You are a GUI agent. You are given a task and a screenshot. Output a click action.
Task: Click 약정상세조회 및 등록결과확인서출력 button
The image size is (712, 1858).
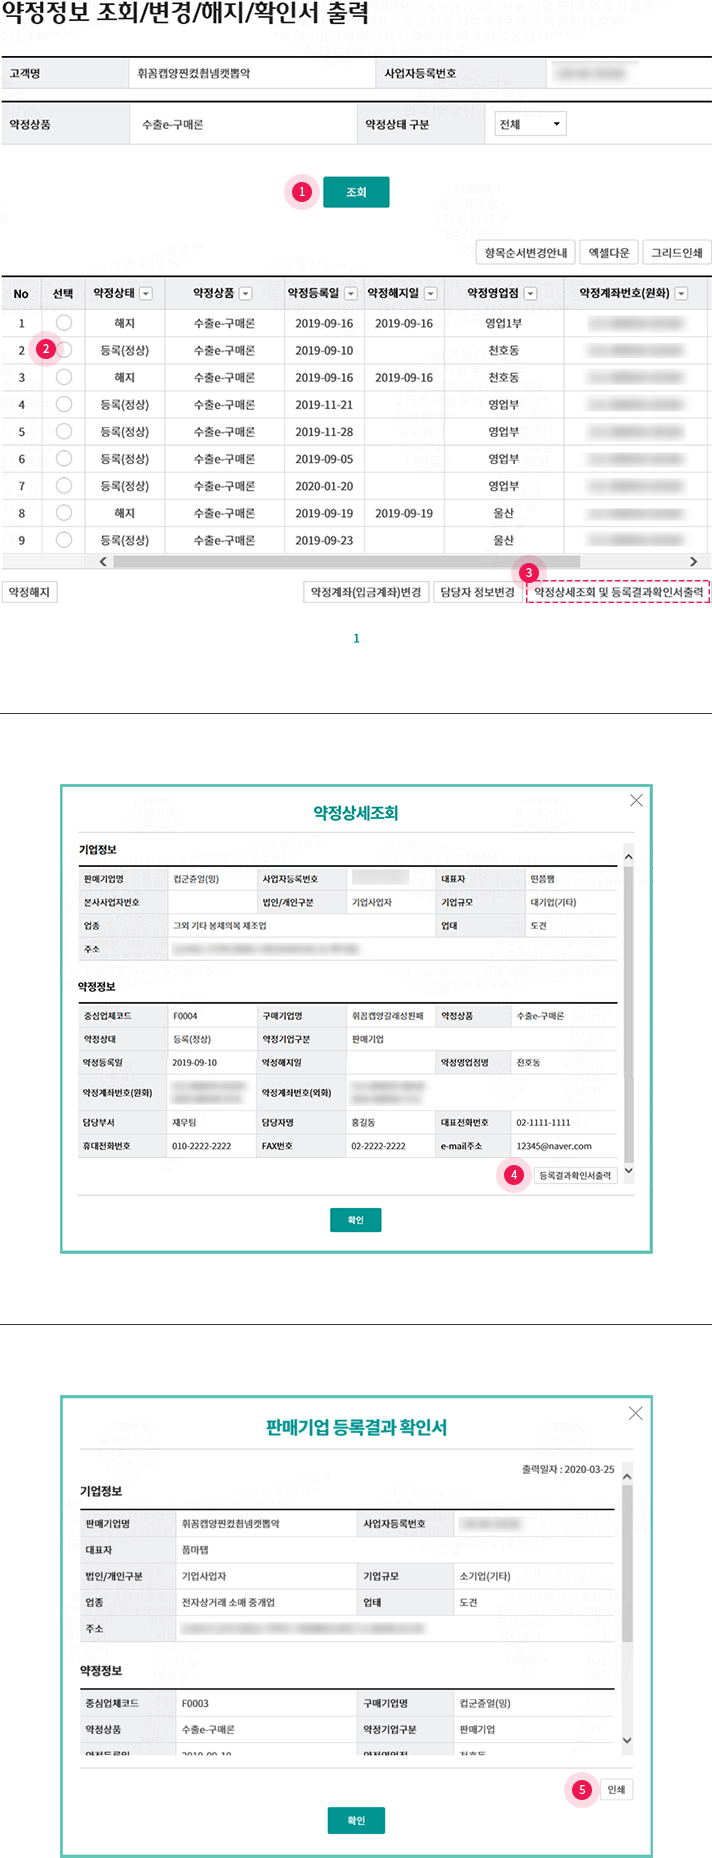coord(618,592)
